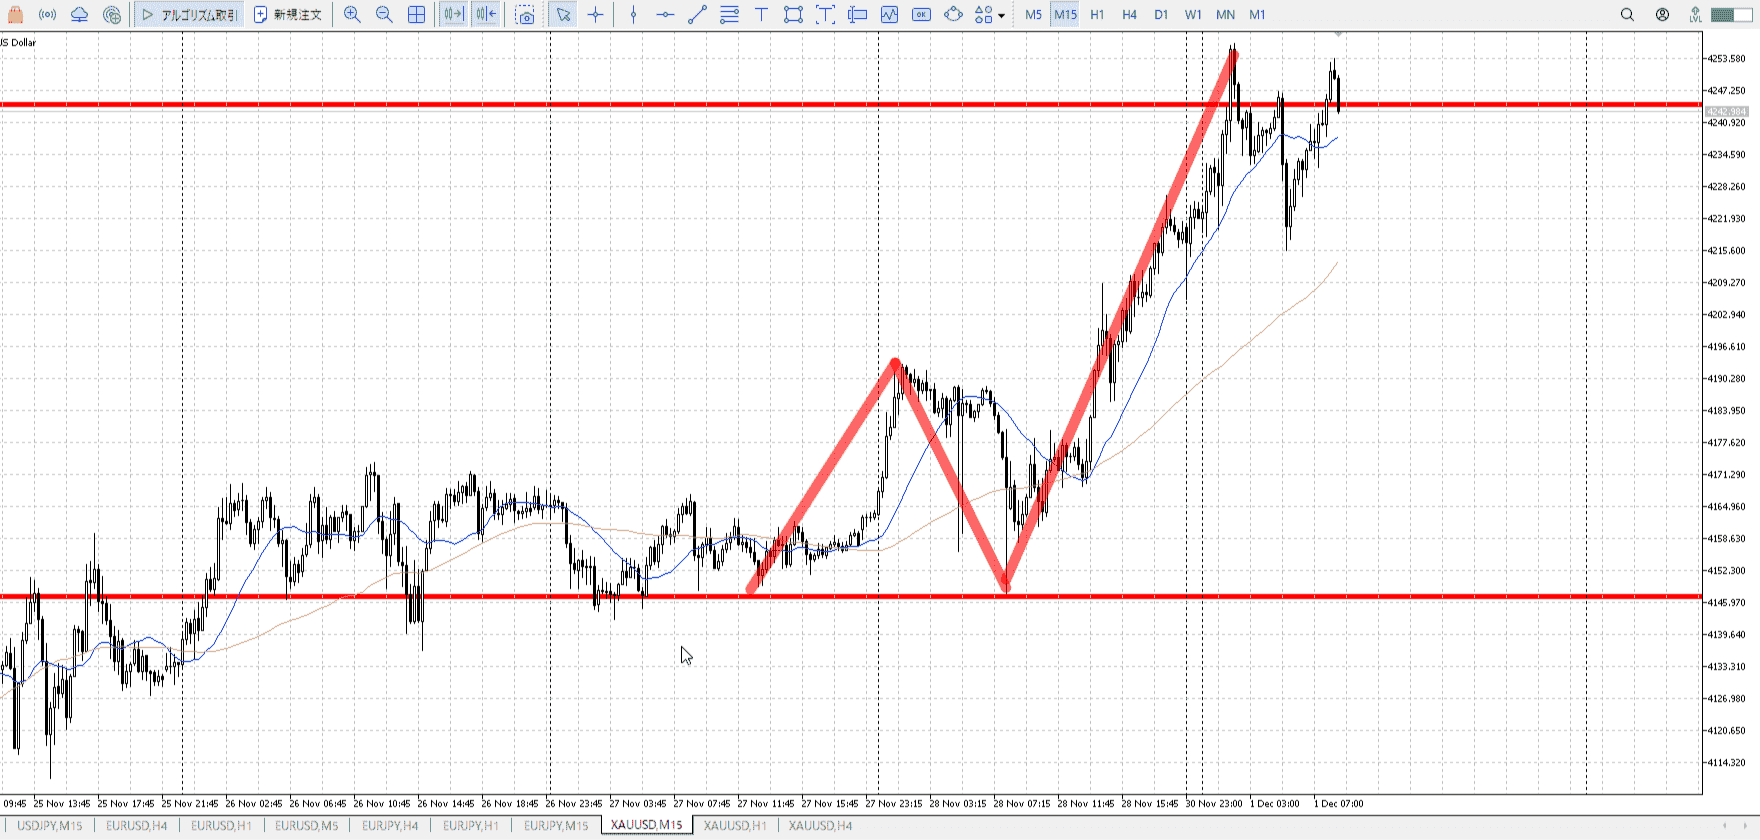
Task: Switch timeframe to H4
Action: tap(1129, 15)
